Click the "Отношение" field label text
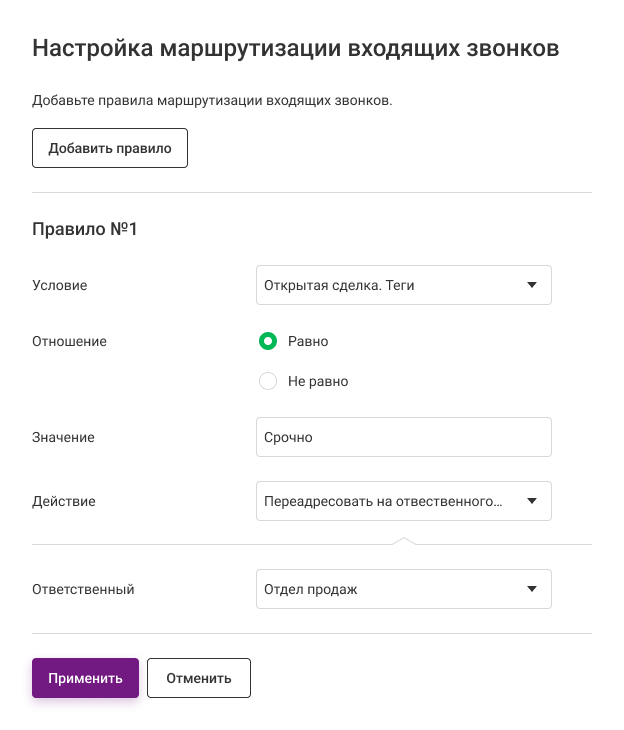The height and width of the screenshot is (730, 624). tap(69, 341)
